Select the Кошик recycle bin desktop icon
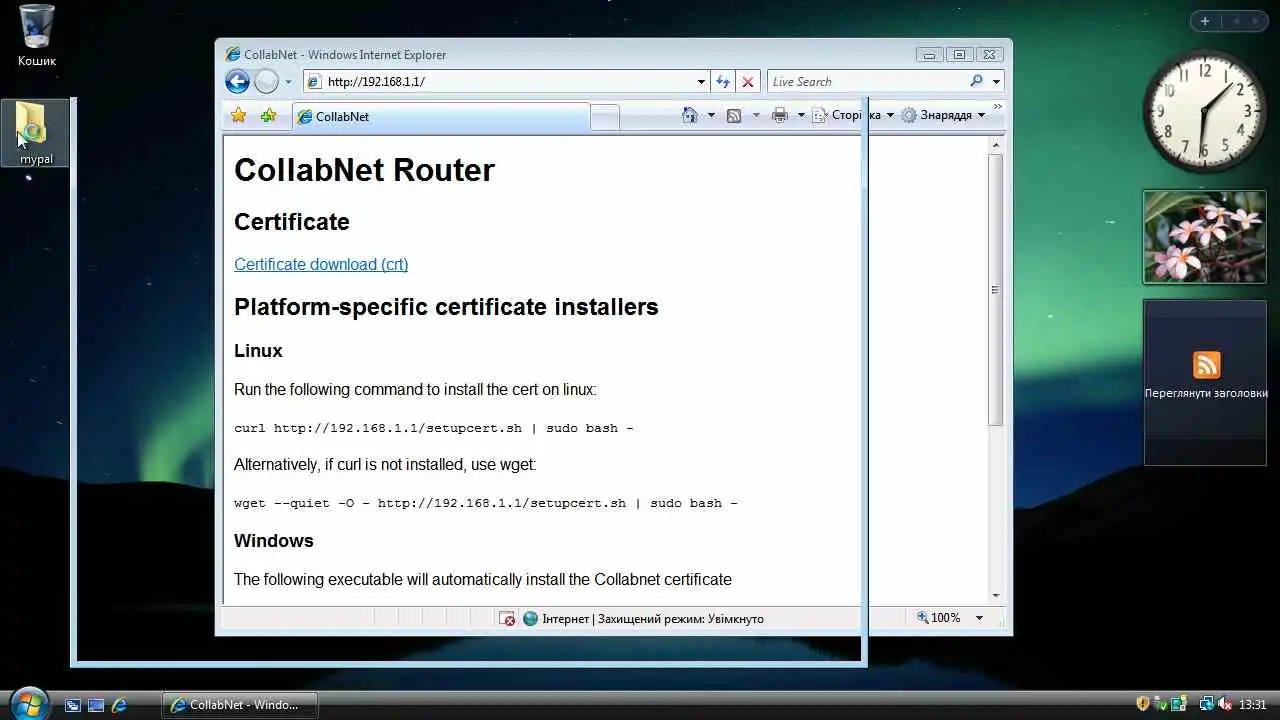This screenshot has height=720, width=1280. (37, 35)
